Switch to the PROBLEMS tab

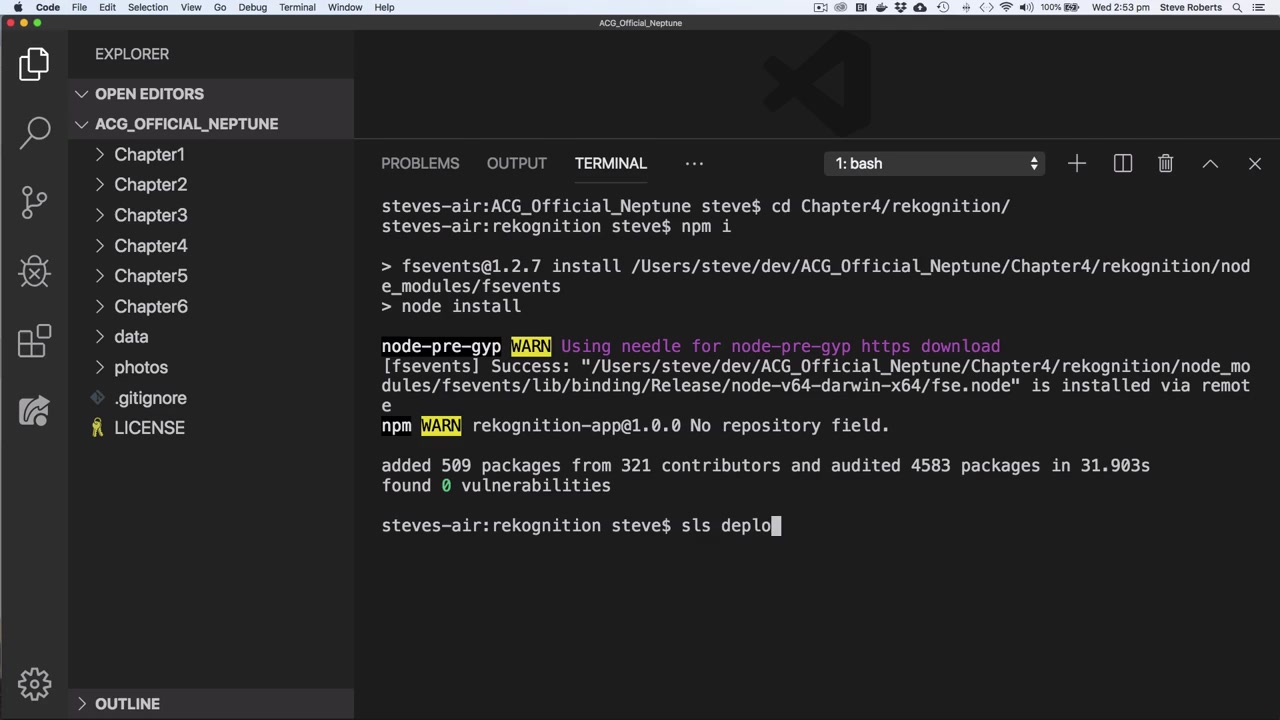tap(420, 163)
